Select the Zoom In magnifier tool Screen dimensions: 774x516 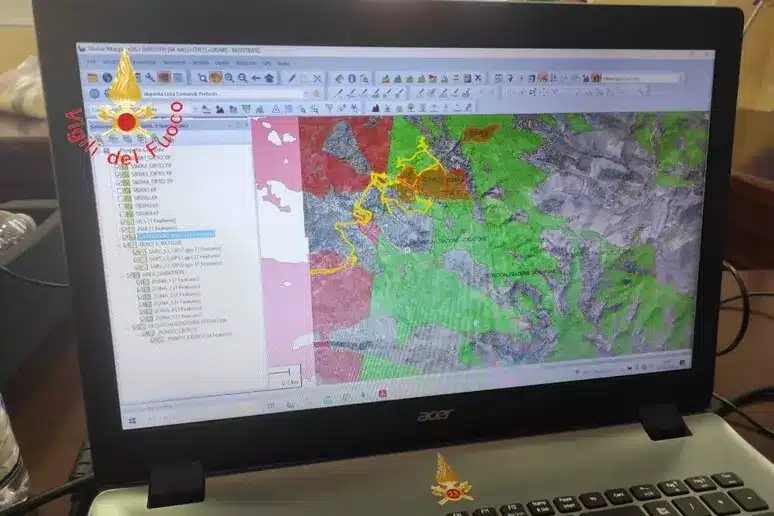pyautogui.click(x=229, y=77)
